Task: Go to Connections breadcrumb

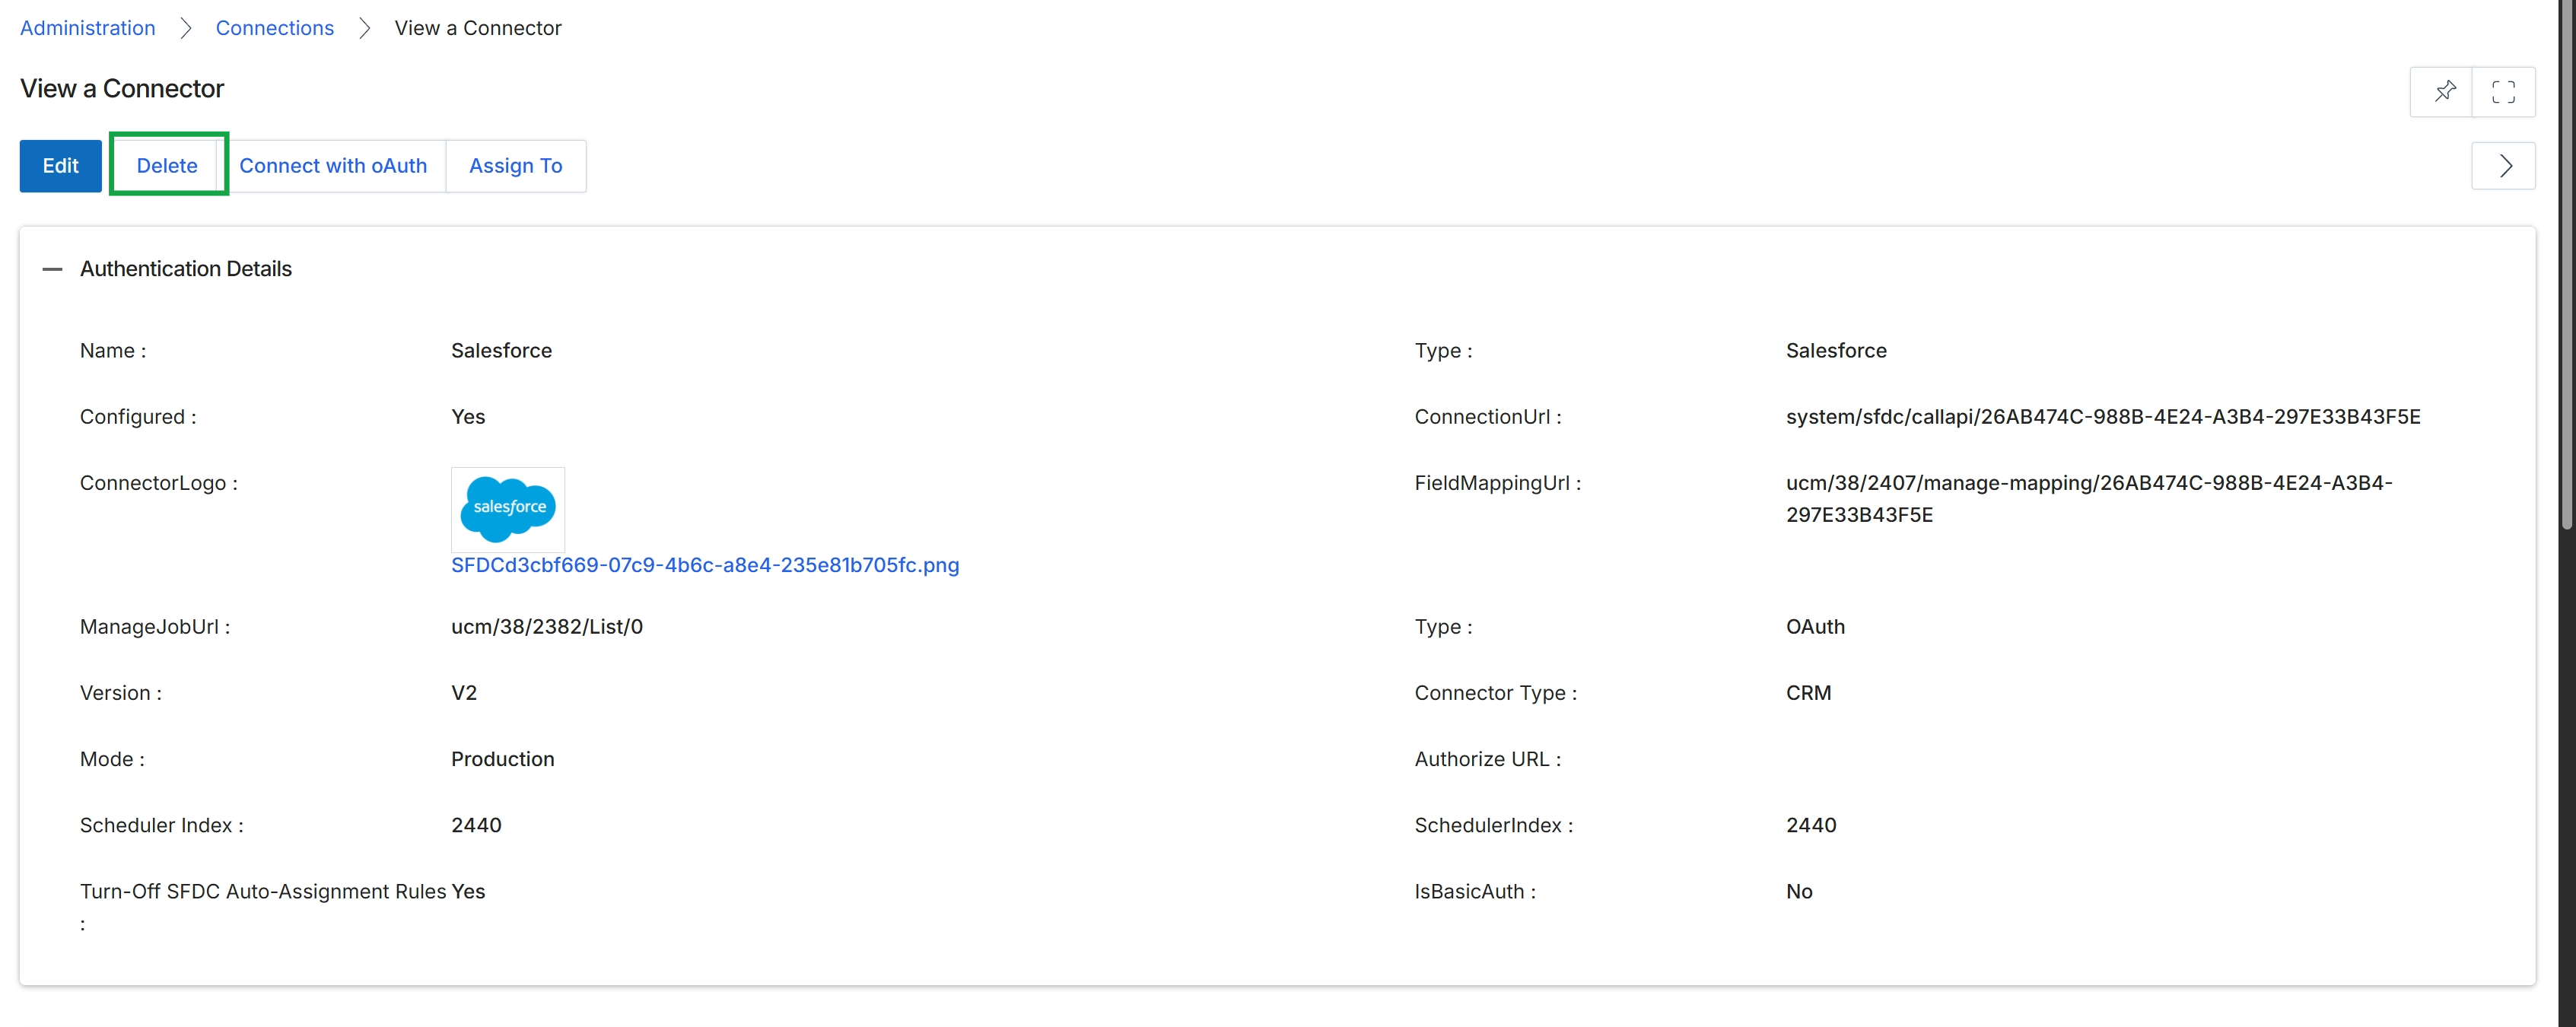Action: [275, 28]
